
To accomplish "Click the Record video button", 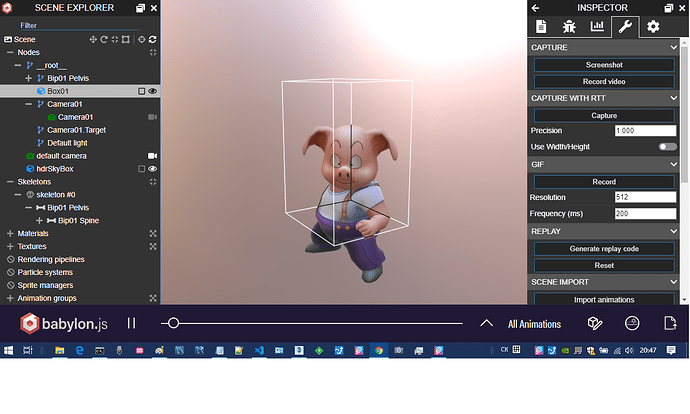I will tap(604, 82).
